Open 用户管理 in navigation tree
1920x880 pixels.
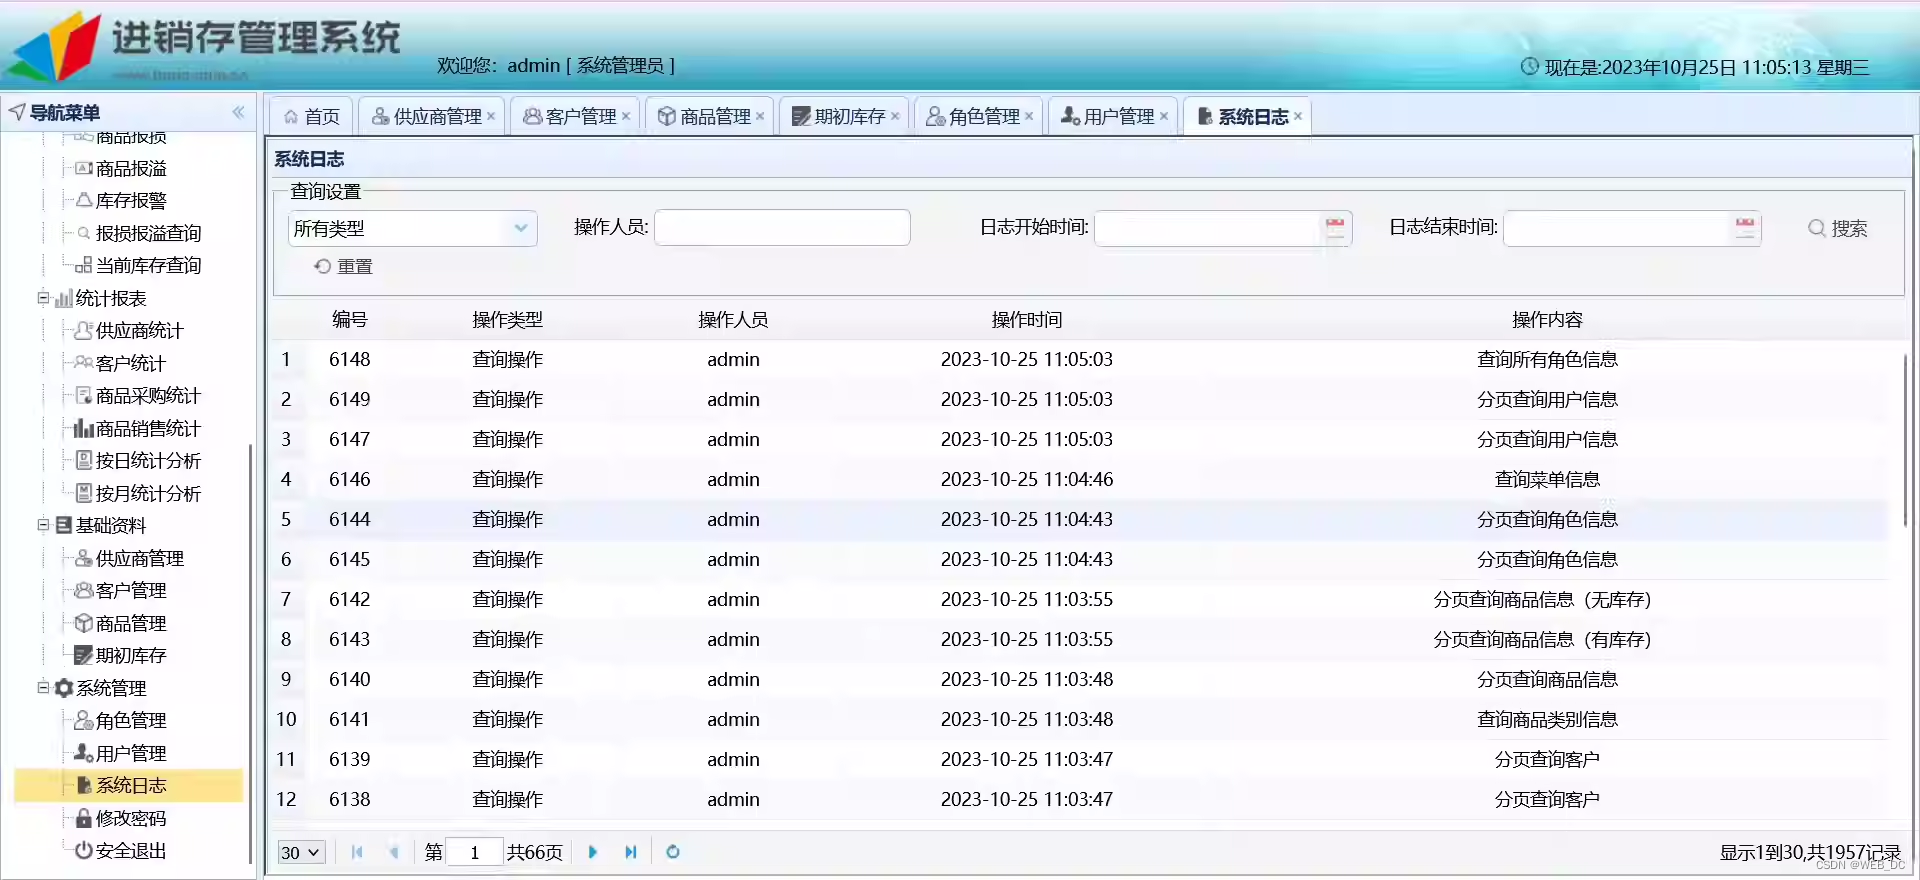pos(130,753)
